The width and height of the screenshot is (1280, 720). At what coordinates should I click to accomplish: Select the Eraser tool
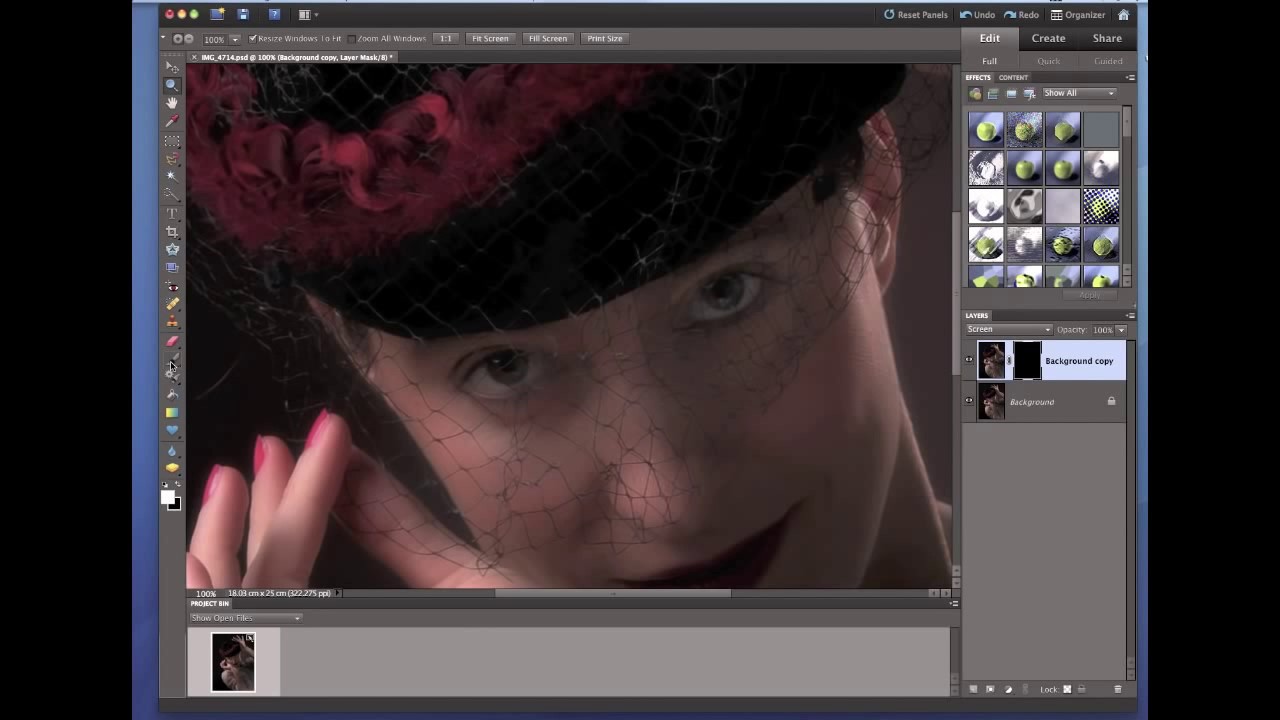(x=172, y=341)
